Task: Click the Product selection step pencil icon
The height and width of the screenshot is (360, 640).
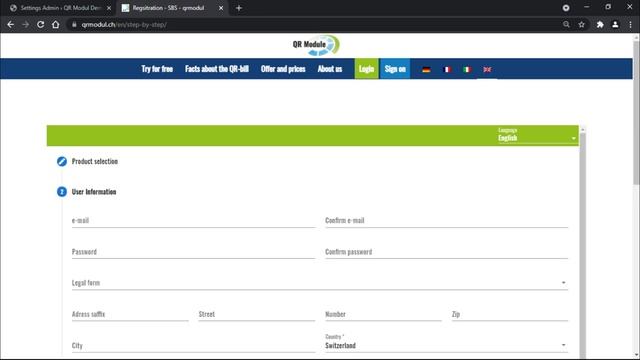Action: 62,162
